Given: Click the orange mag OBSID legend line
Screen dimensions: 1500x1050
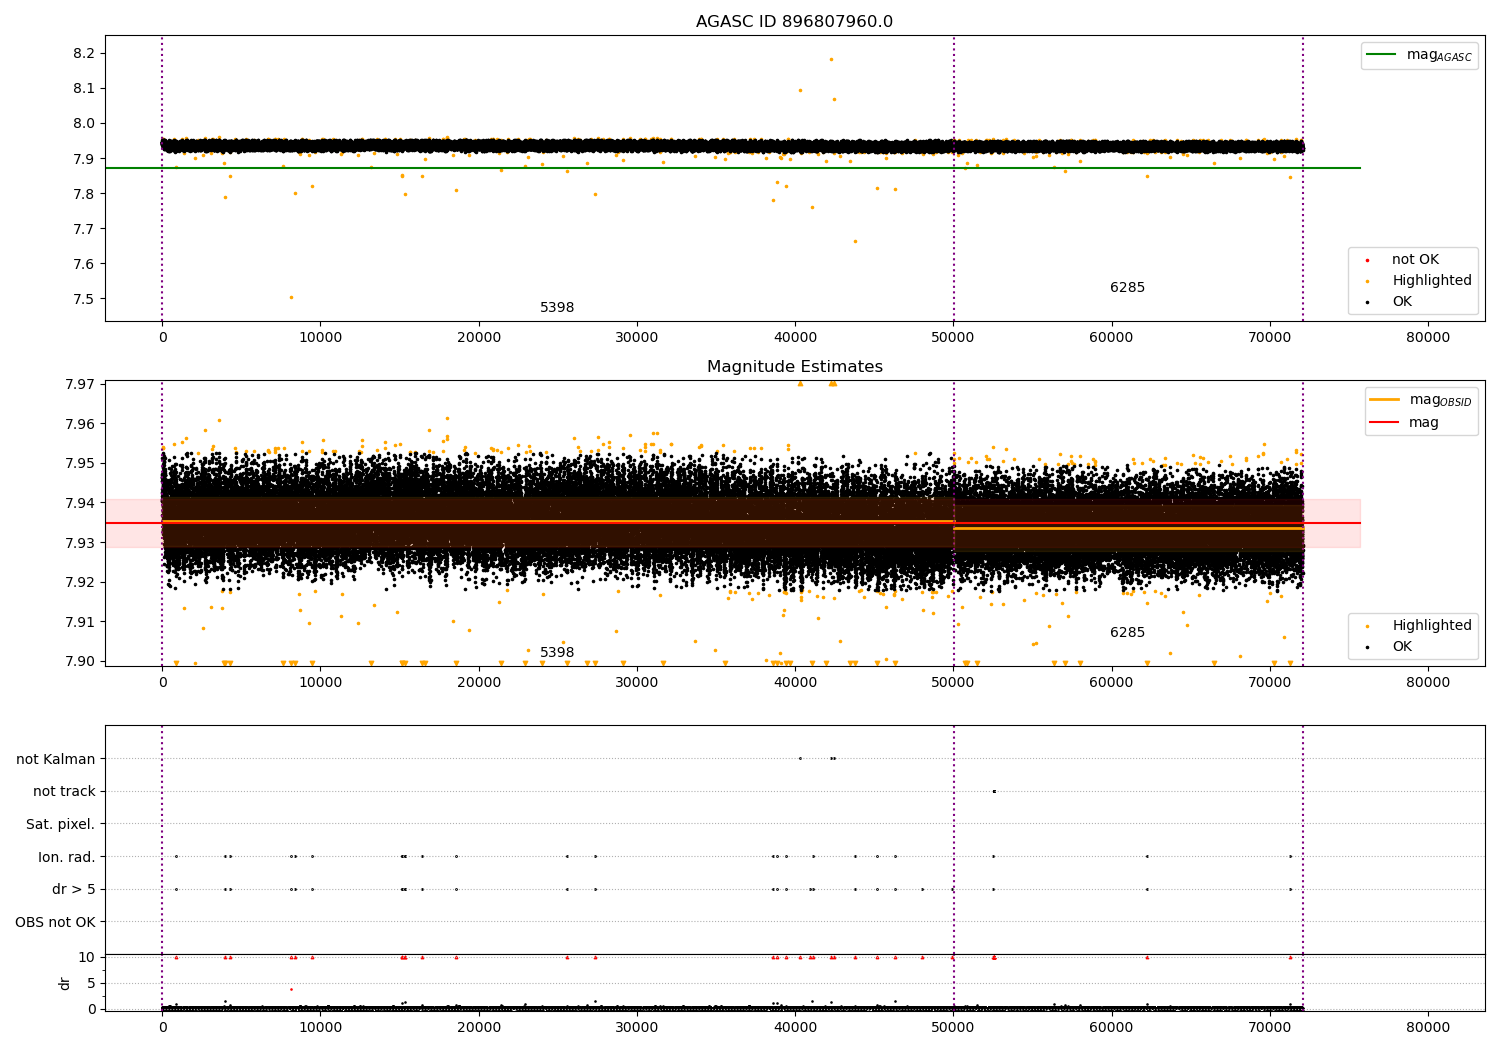Looking at the screenshot, I should [x=1385, y=400].
